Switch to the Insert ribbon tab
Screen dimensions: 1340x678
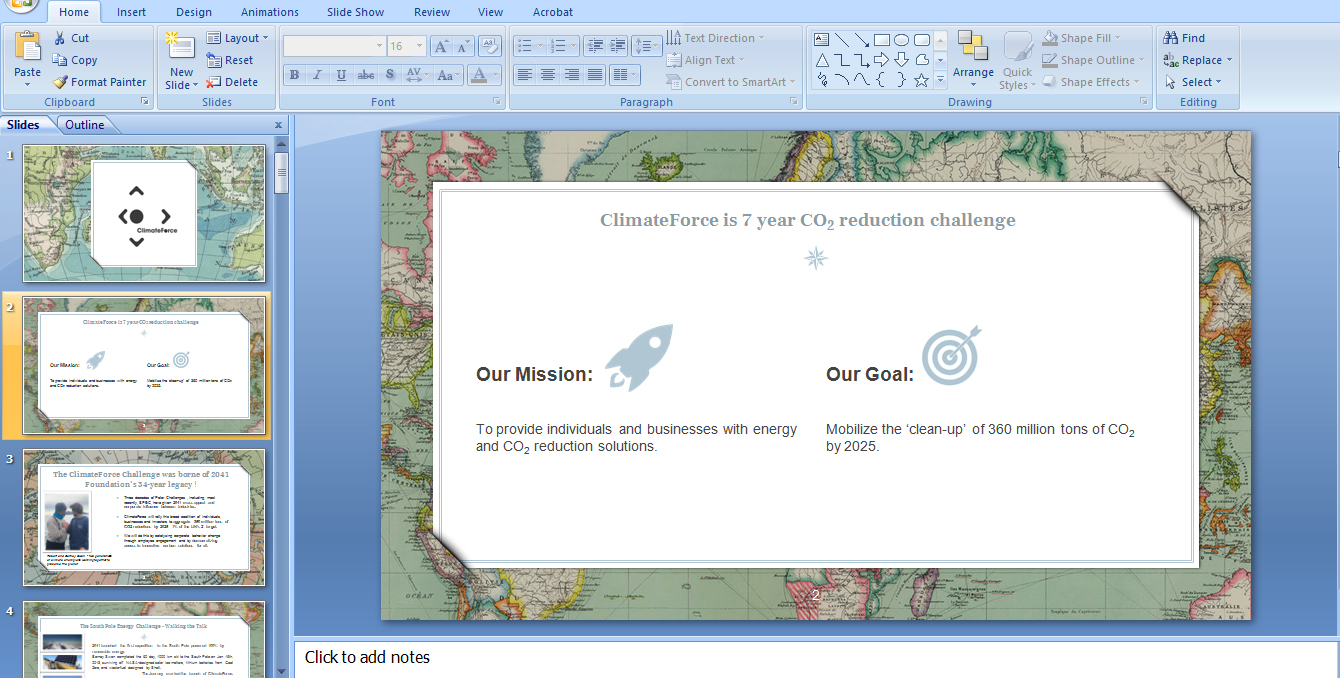131,12
